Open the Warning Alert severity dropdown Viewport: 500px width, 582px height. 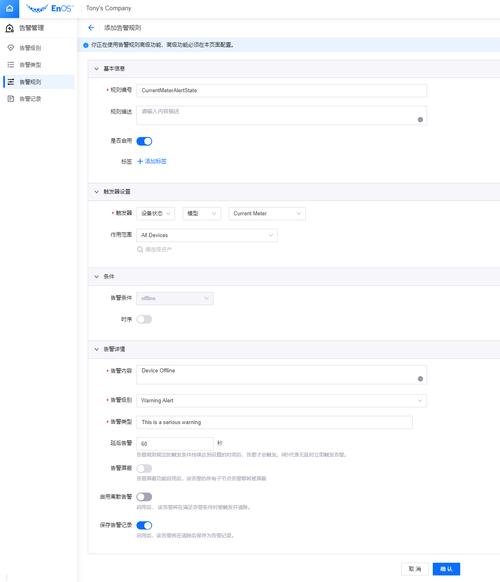(x=281, y=400)
